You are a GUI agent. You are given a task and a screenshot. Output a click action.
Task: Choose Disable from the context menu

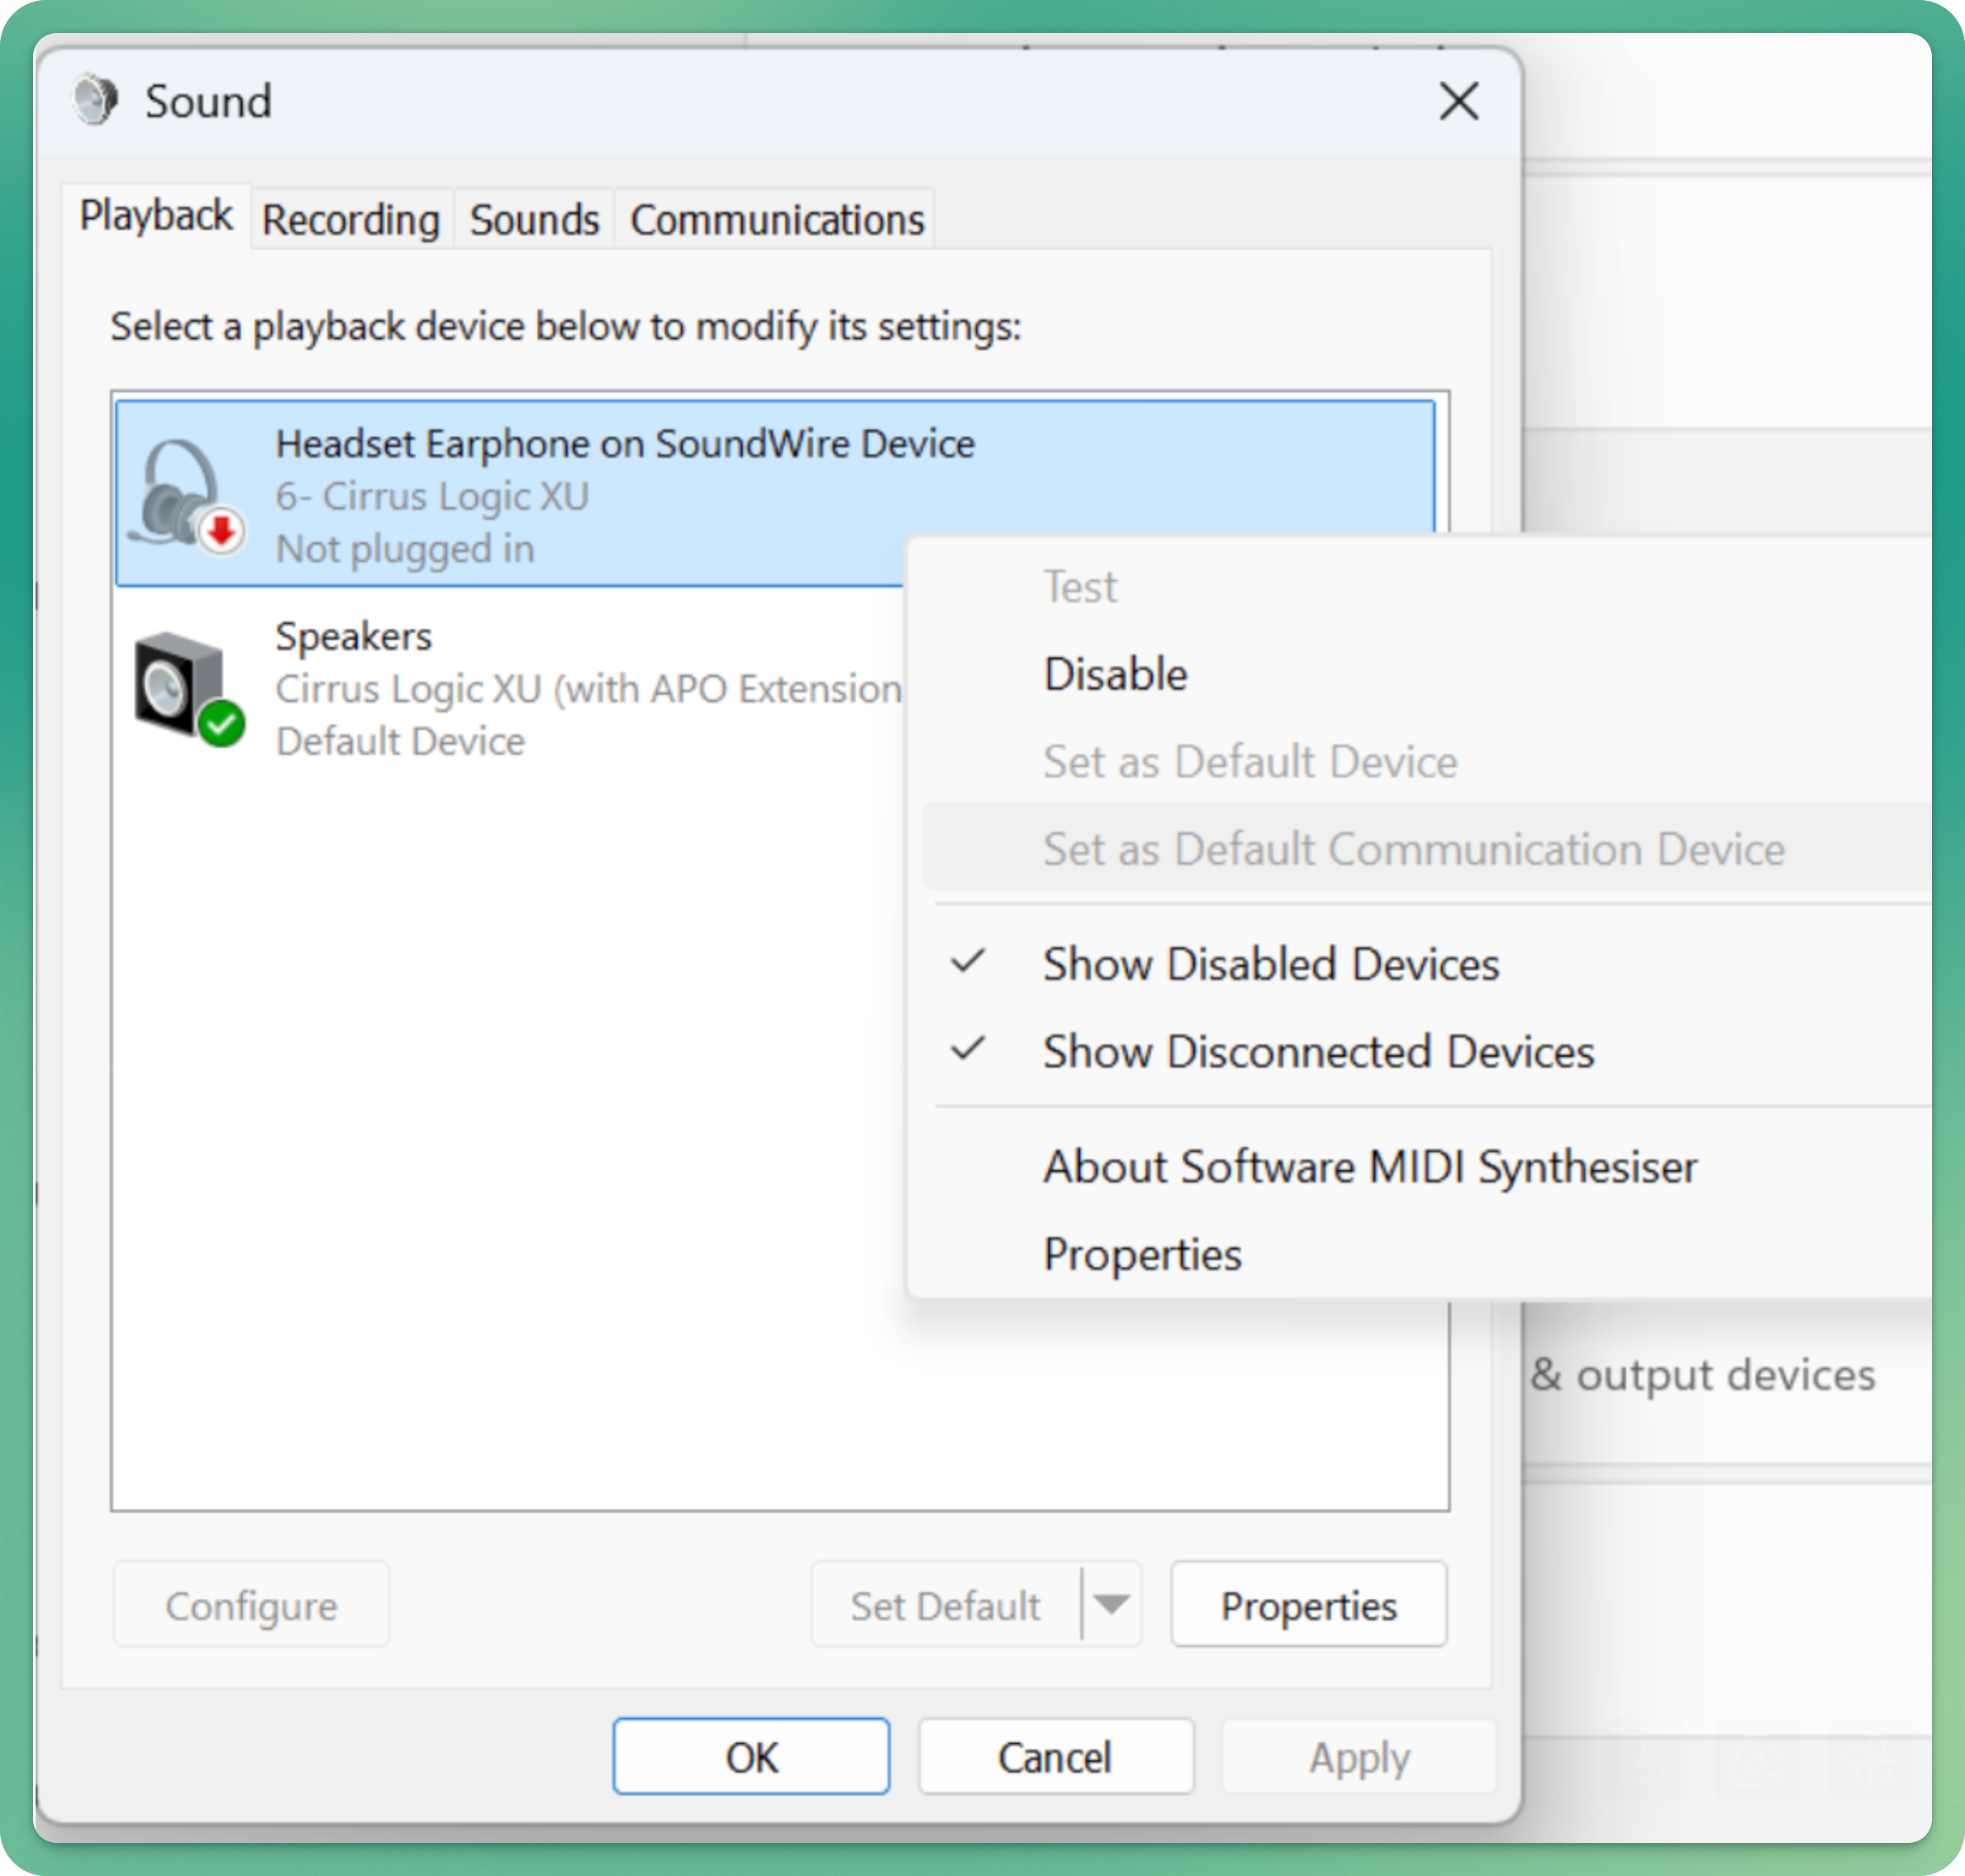(1115, 674)
